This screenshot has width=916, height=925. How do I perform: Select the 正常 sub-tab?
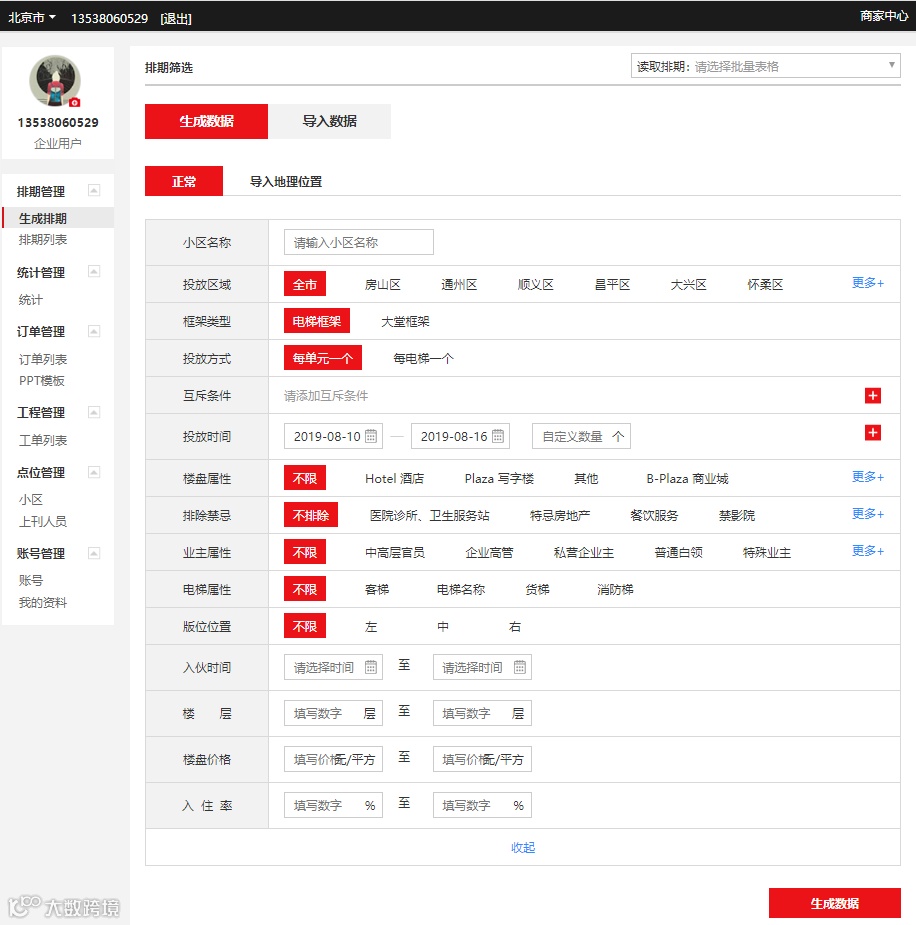pyautogui.click(x=184, y=181)
